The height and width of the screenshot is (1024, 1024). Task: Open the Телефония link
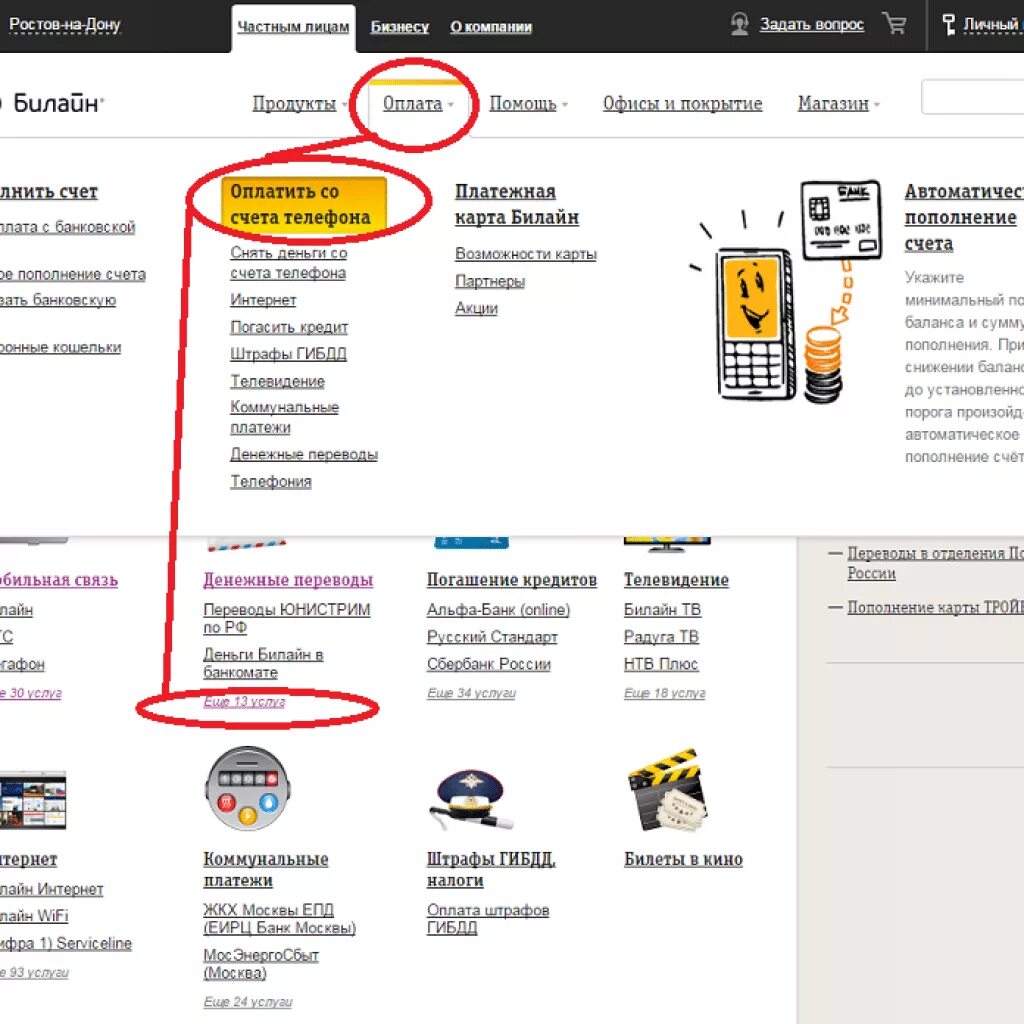coord(270,481)
